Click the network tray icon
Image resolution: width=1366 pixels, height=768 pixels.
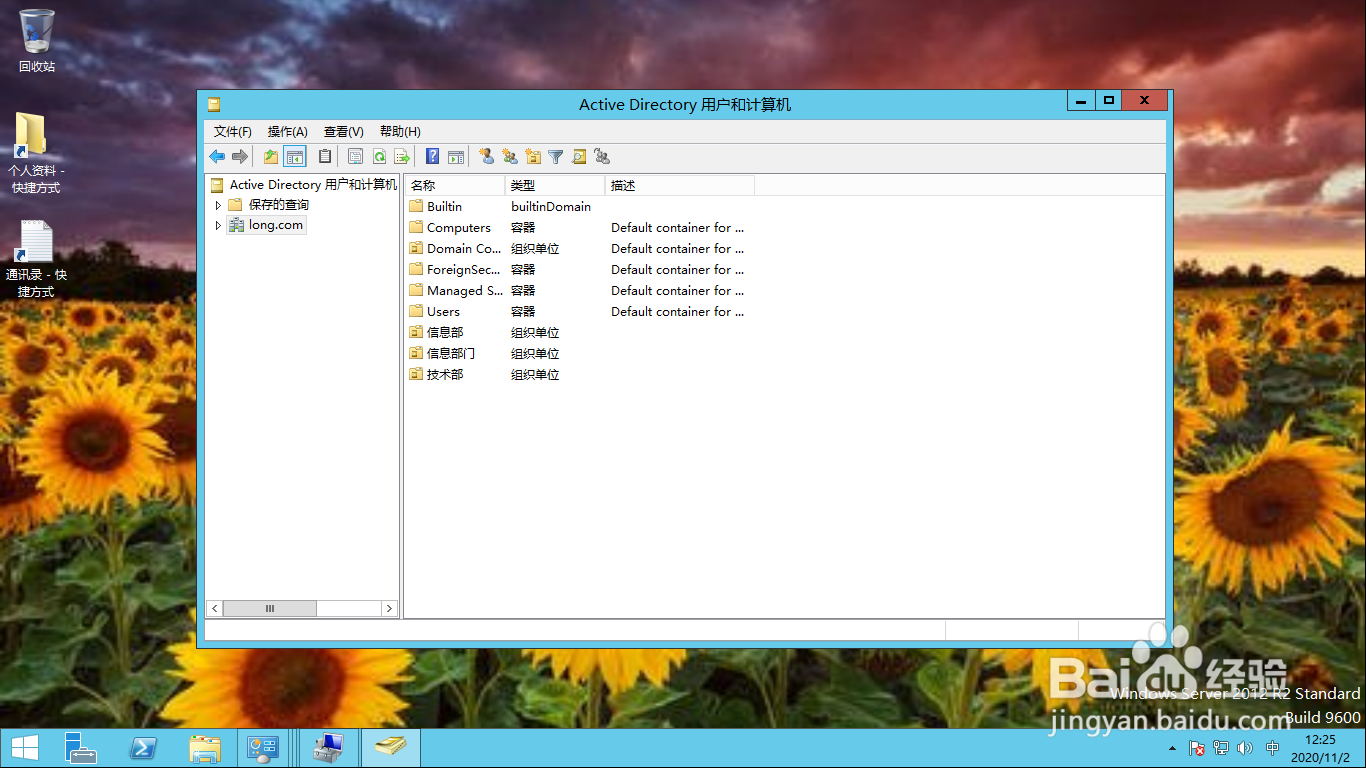[1221, 748]
